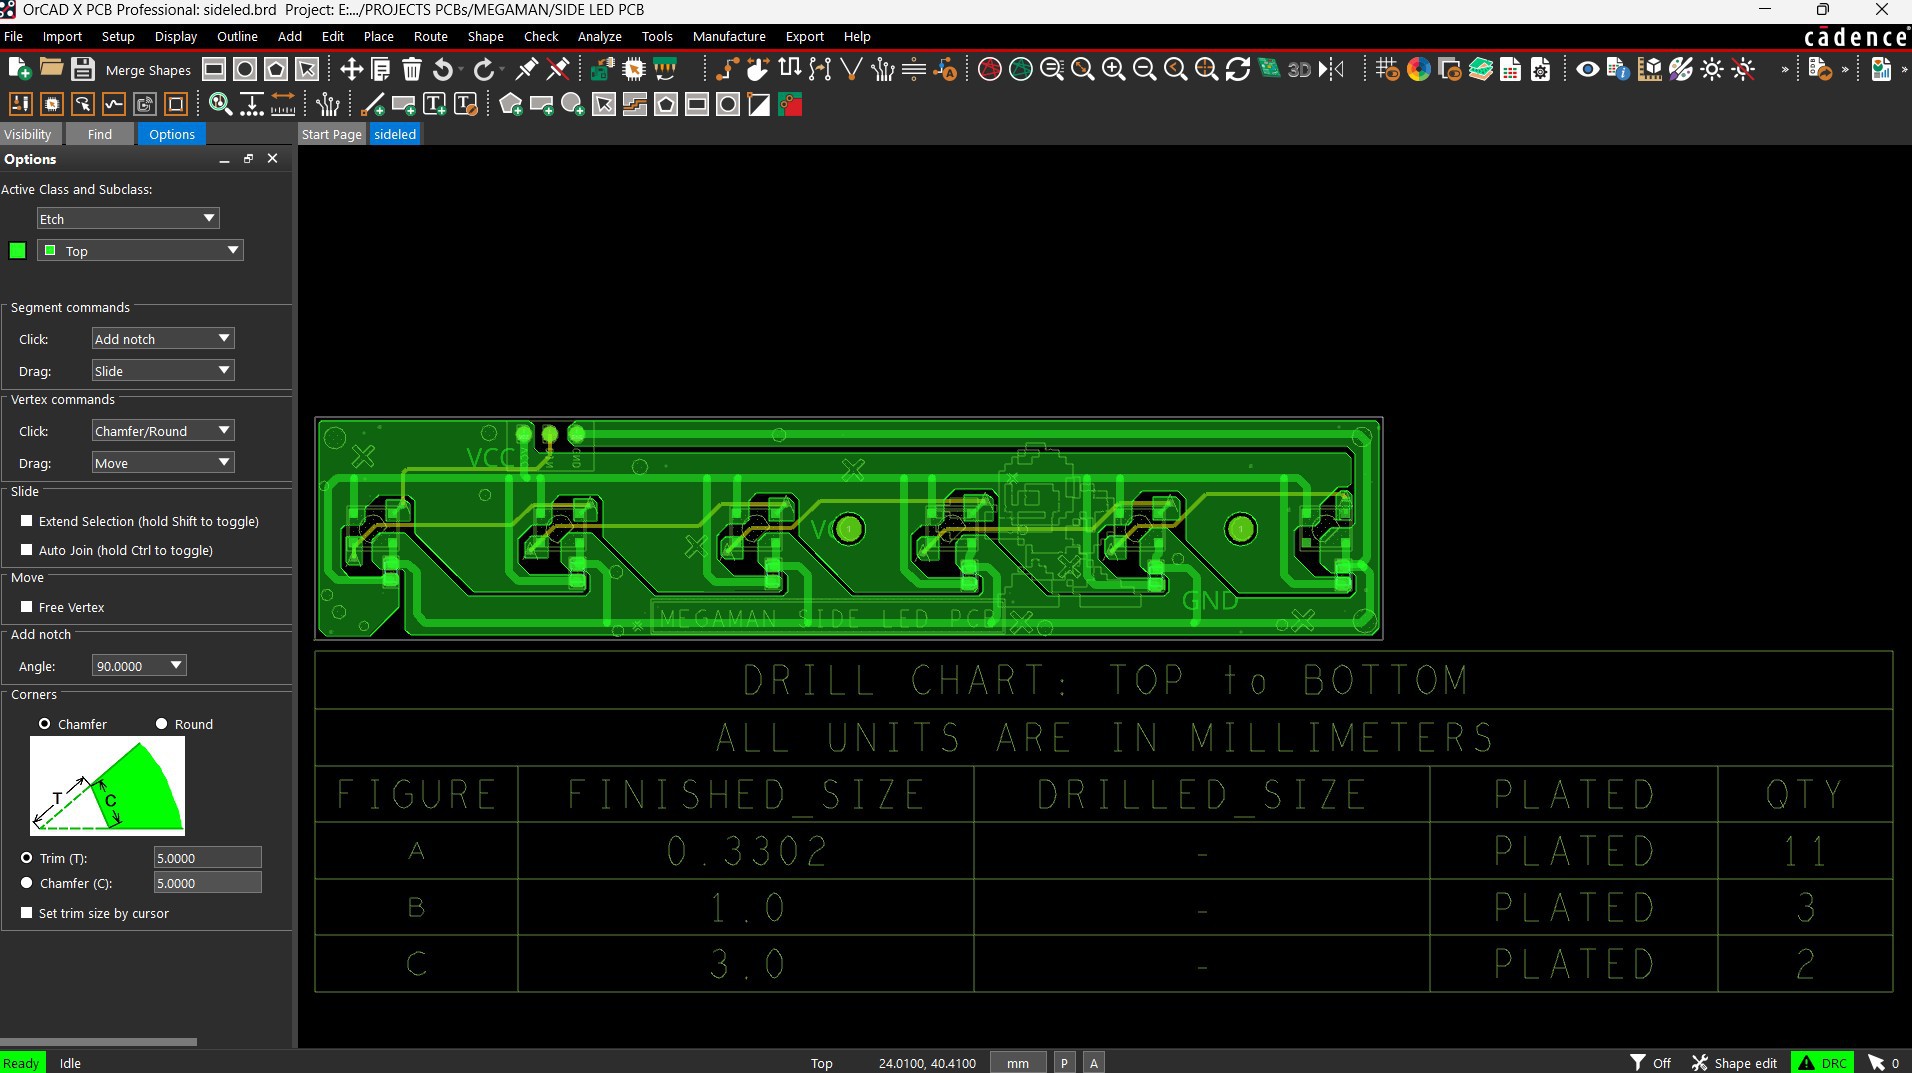Viewport: 1912px width, 1073px height.
Task: Click the Undo arrow icon
Action: (x=443, y=69)
